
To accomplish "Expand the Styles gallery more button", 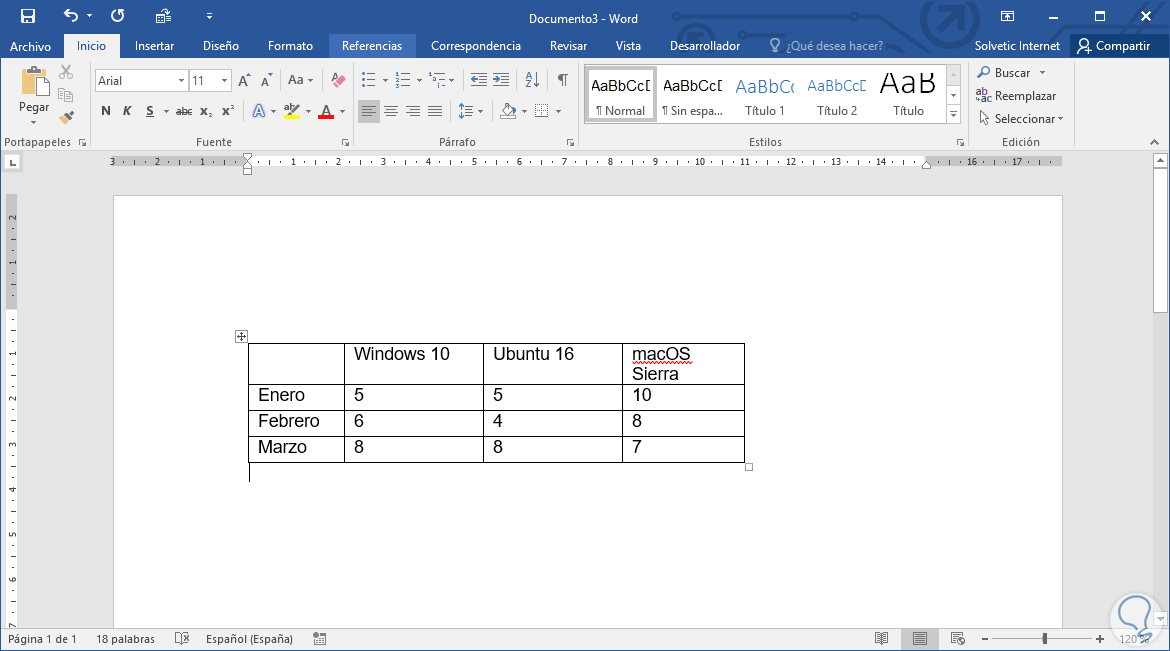I will coord(953,114).
